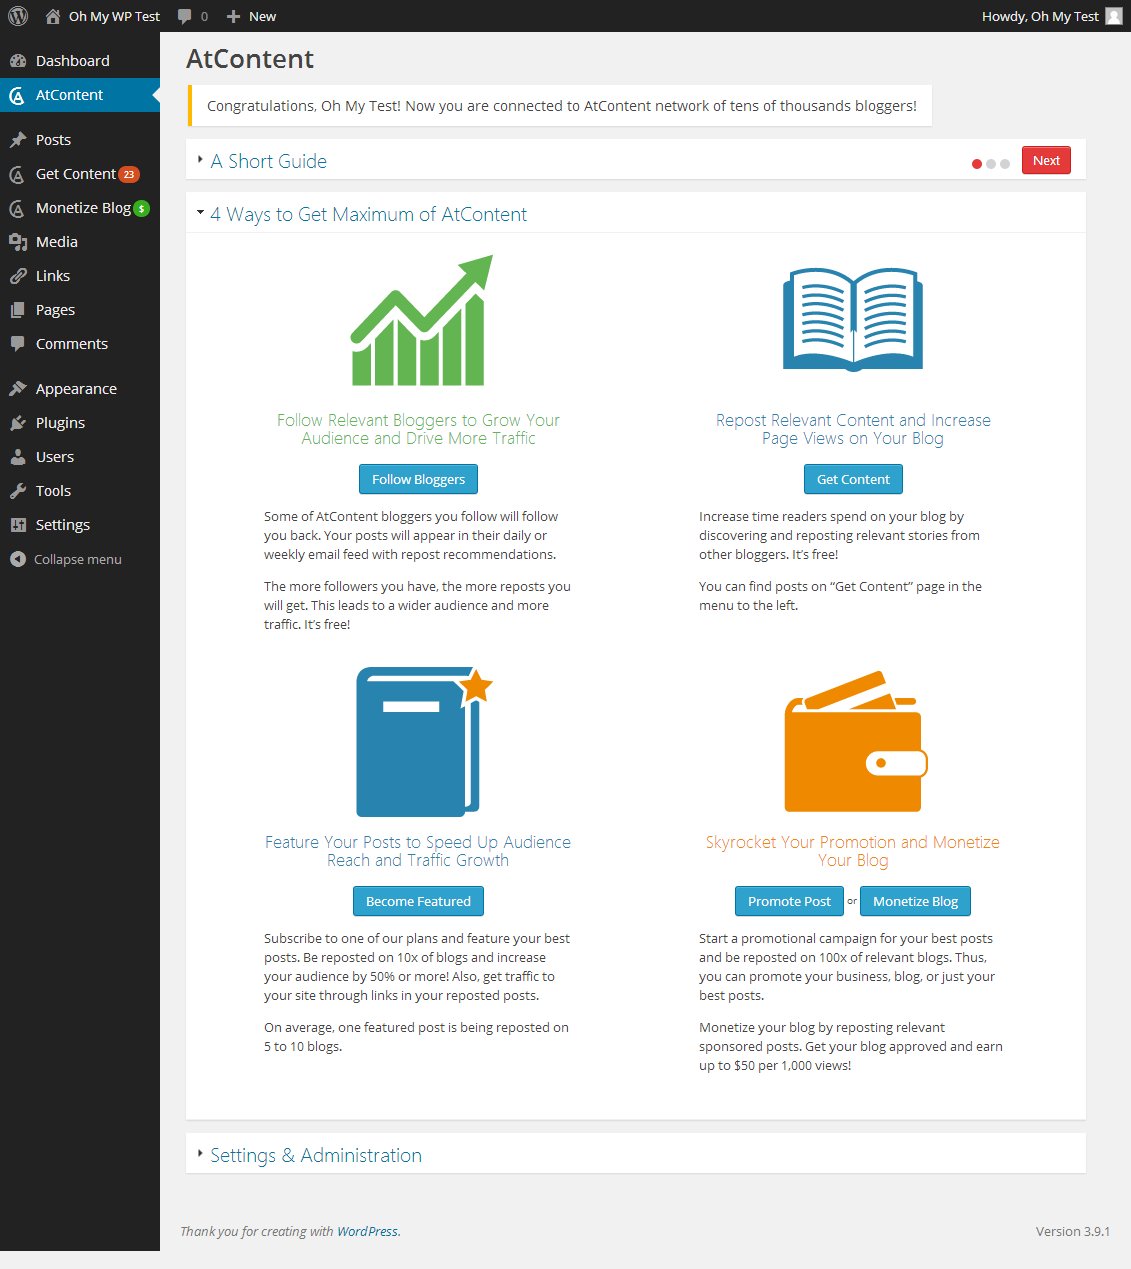Click the AtContent logo icon in sidebar
Image resolution: width=1131 pixels, height=1269 pixels.
pos(17,96)
